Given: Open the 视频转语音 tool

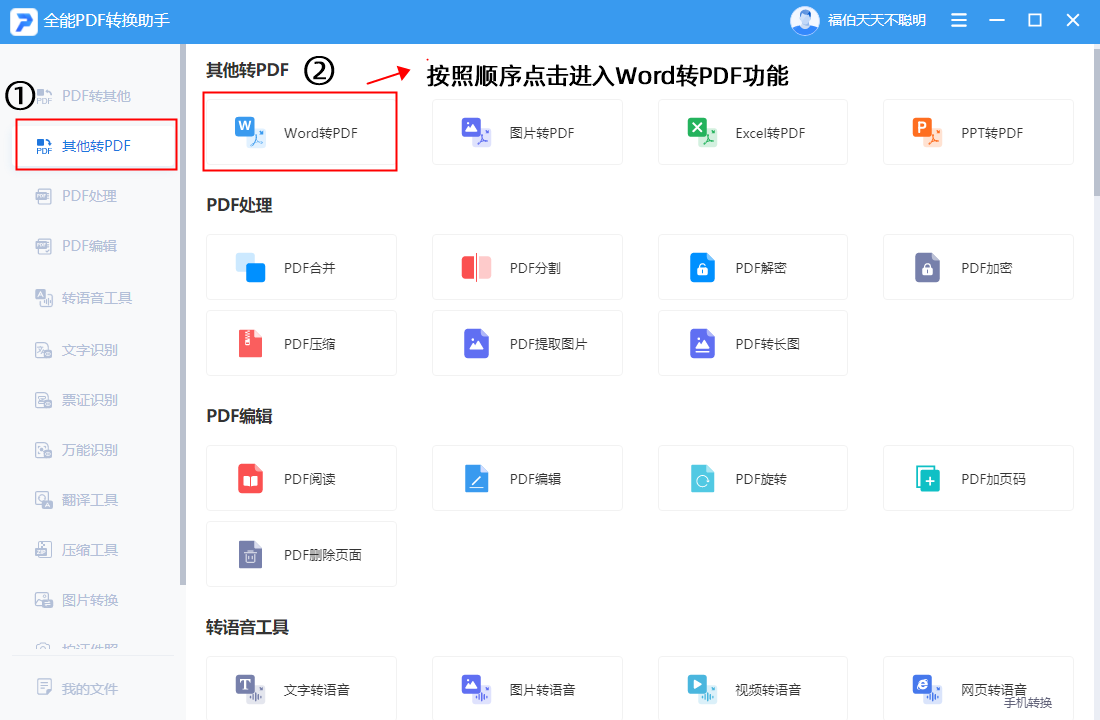Looking at the screenshot, I should (752, 689).
